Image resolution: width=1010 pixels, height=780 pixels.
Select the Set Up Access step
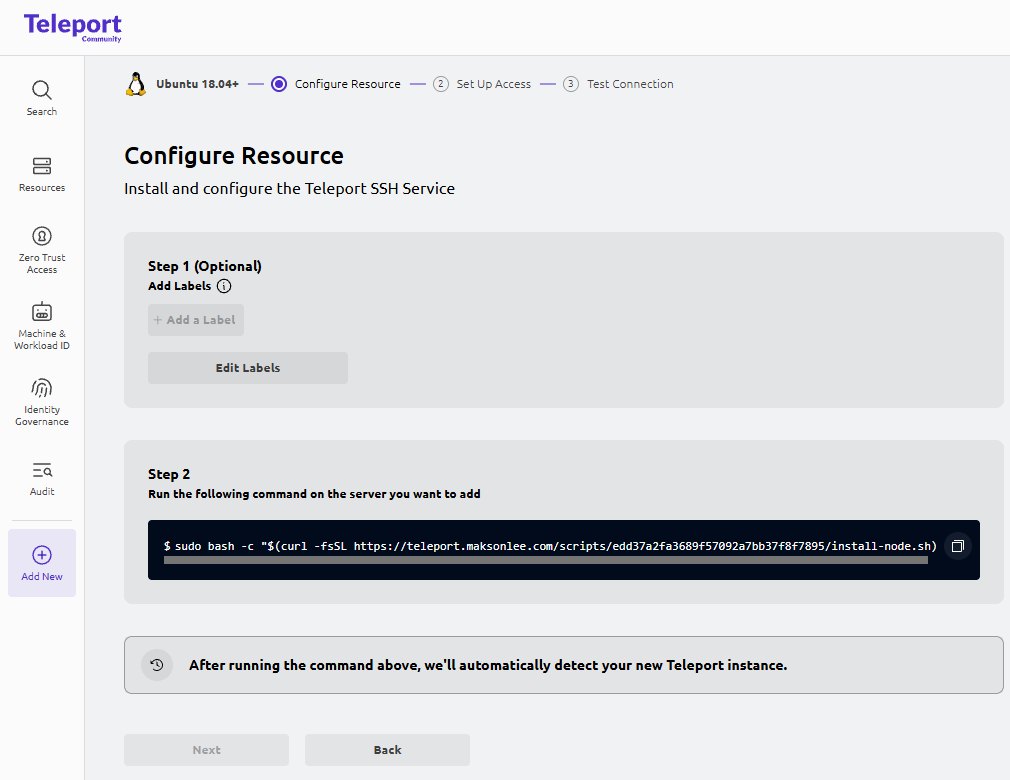493,84
